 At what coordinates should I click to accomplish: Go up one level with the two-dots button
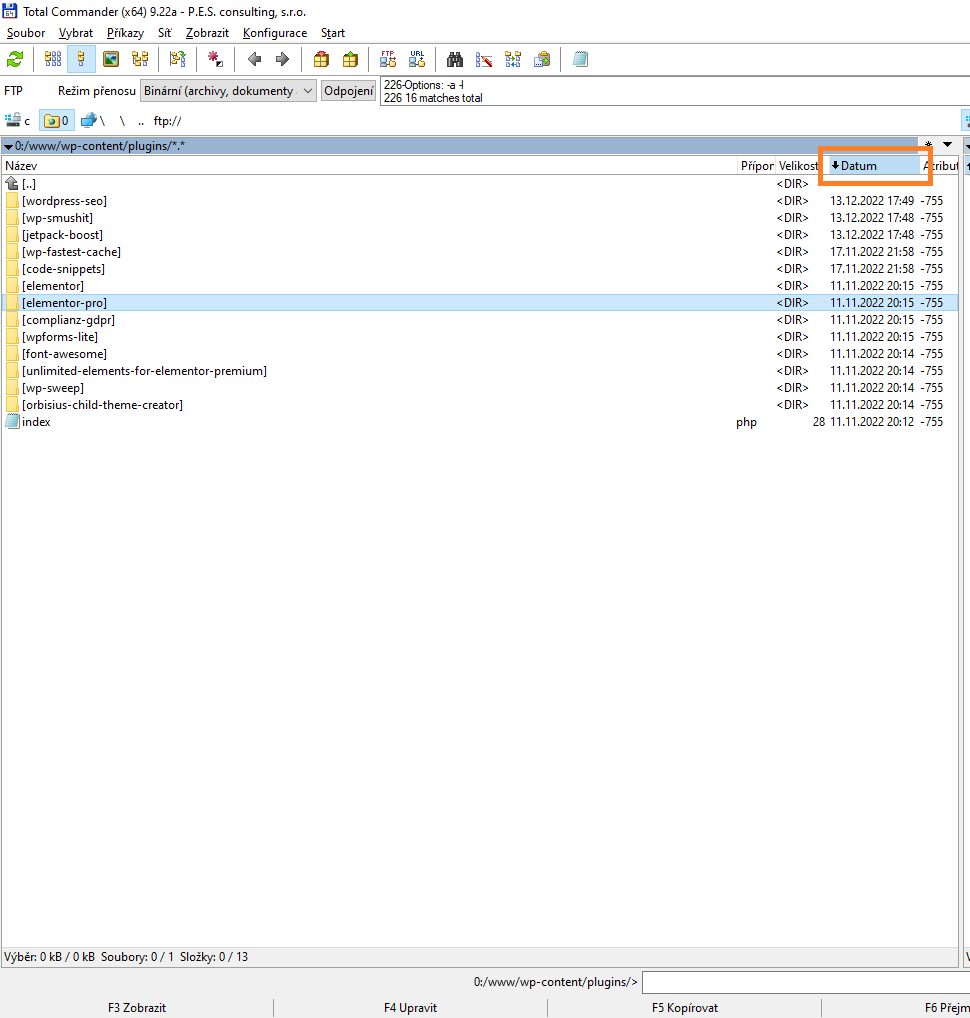(141, 121)
